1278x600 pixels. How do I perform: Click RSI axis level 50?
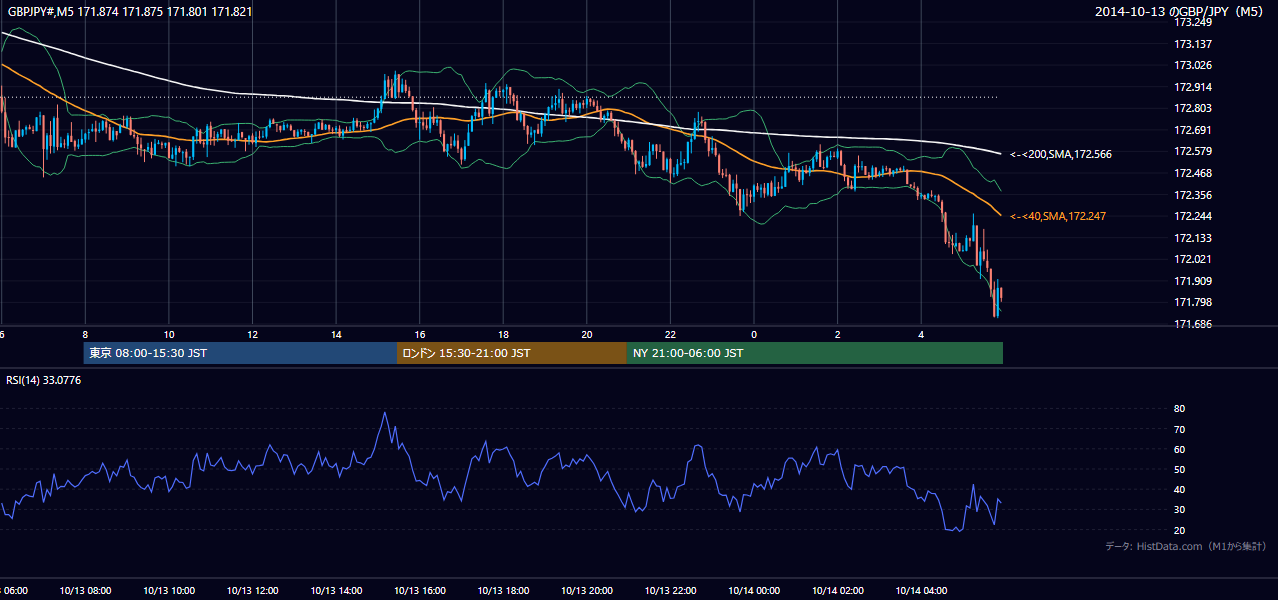[x=1179, y=469]
